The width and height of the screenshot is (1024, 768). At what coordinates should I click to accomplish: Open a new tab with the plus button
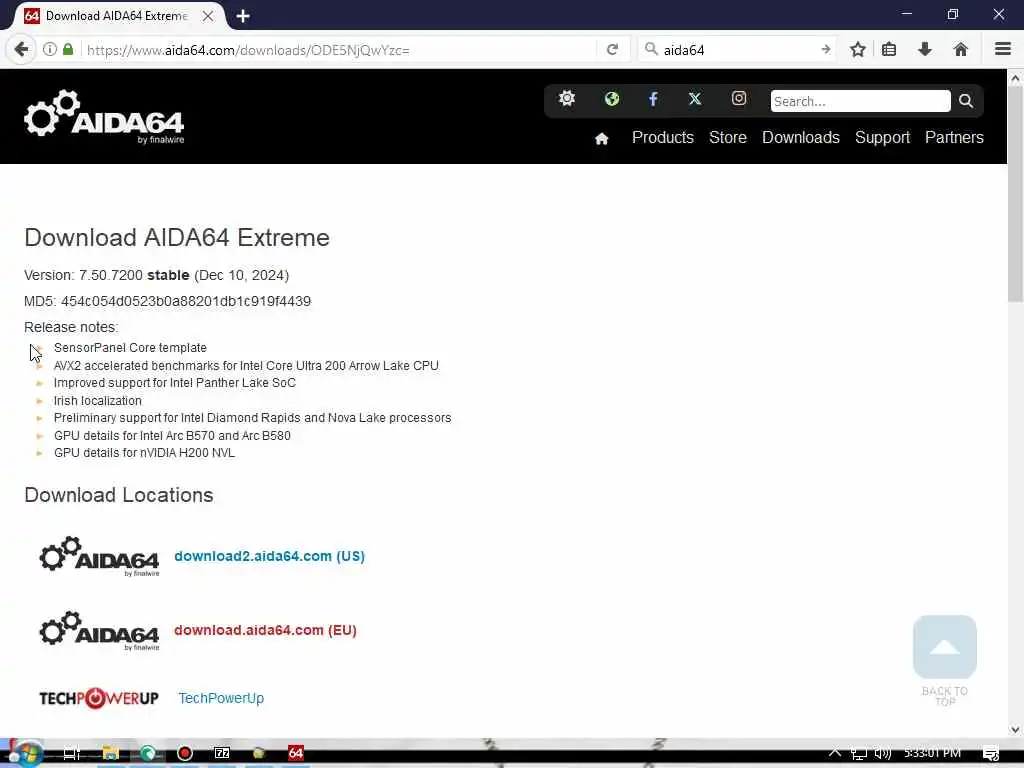click(x=242, y=16)
